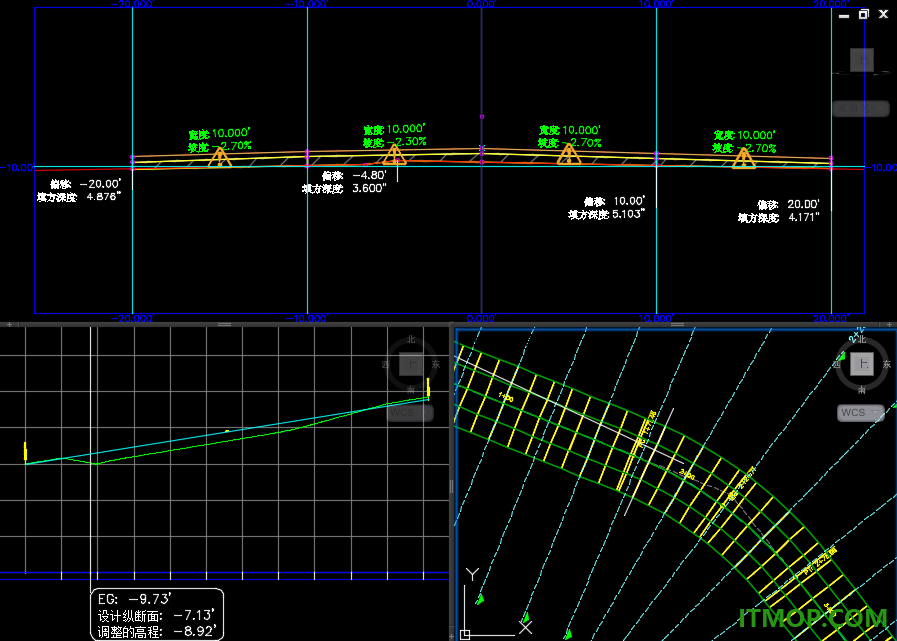Image resolution: width=897 pixels, height=641 pixels.
Task: Click the 1+00 station label in plan view
Action: (506, 396)
